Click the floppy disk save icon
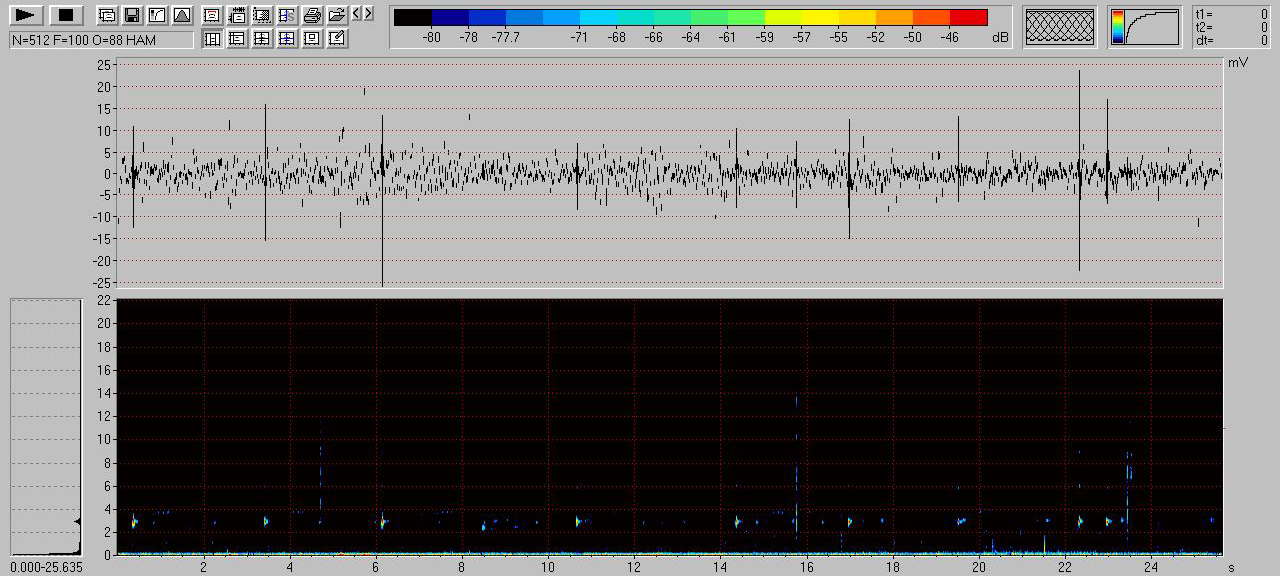Viewport: 1280px width, 576px height. pyautogui.click(x=131, y=15)
